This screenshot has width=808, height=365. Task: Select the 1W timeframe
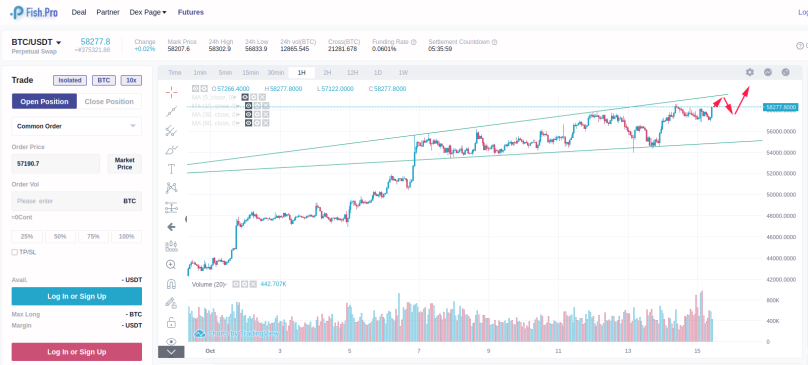coord(403,73)
